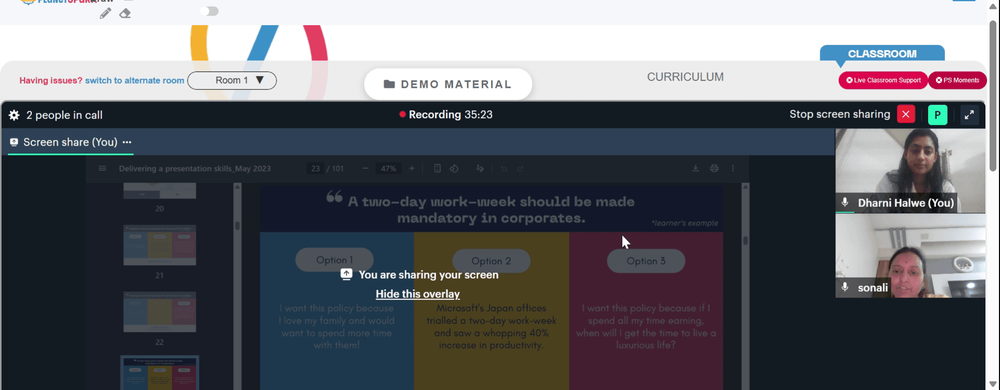Toggle the PDF sidebar hamburger menu

pos(102,169)
